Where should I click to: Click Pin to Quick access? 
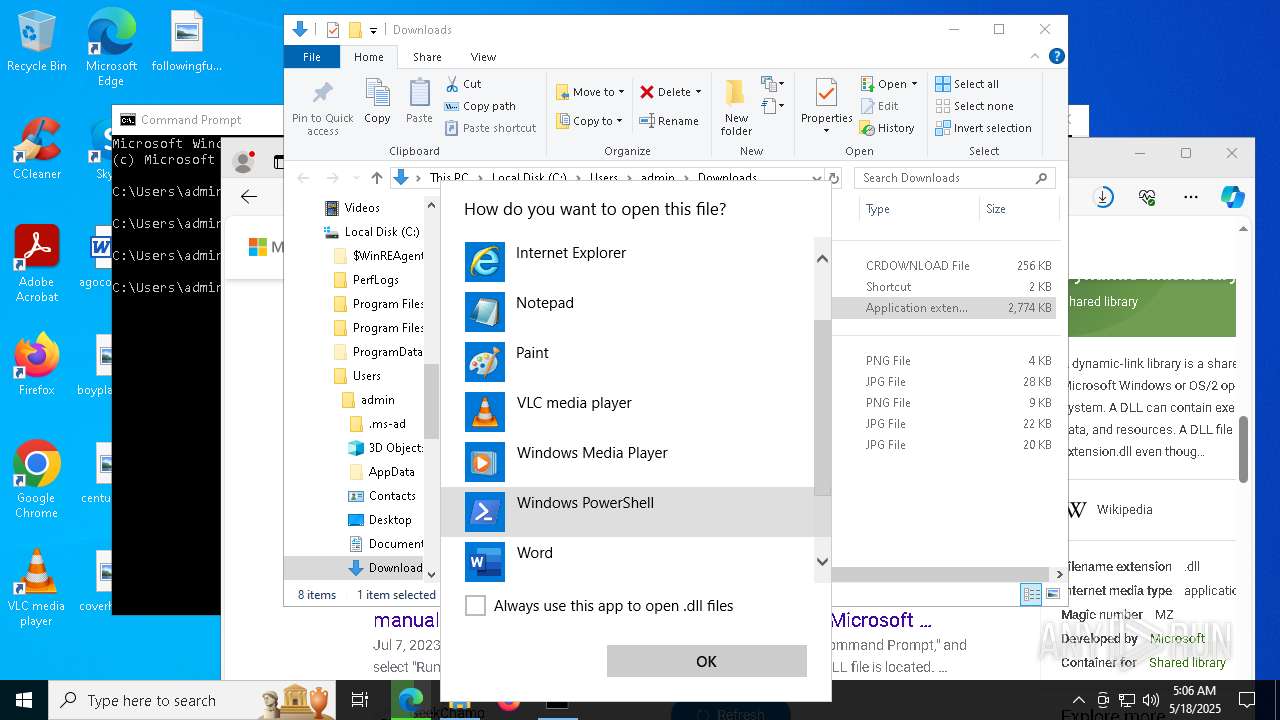click(x=322, y=108)
